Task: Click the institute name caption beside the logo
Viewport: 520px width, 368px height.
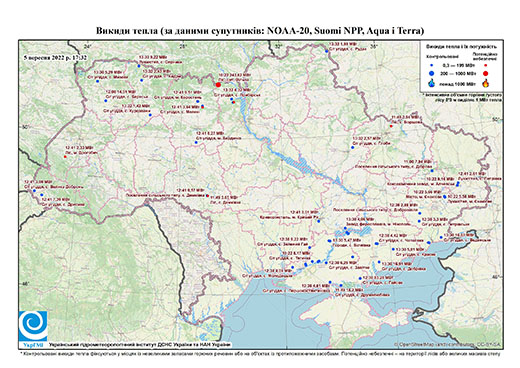Action: 140,345
